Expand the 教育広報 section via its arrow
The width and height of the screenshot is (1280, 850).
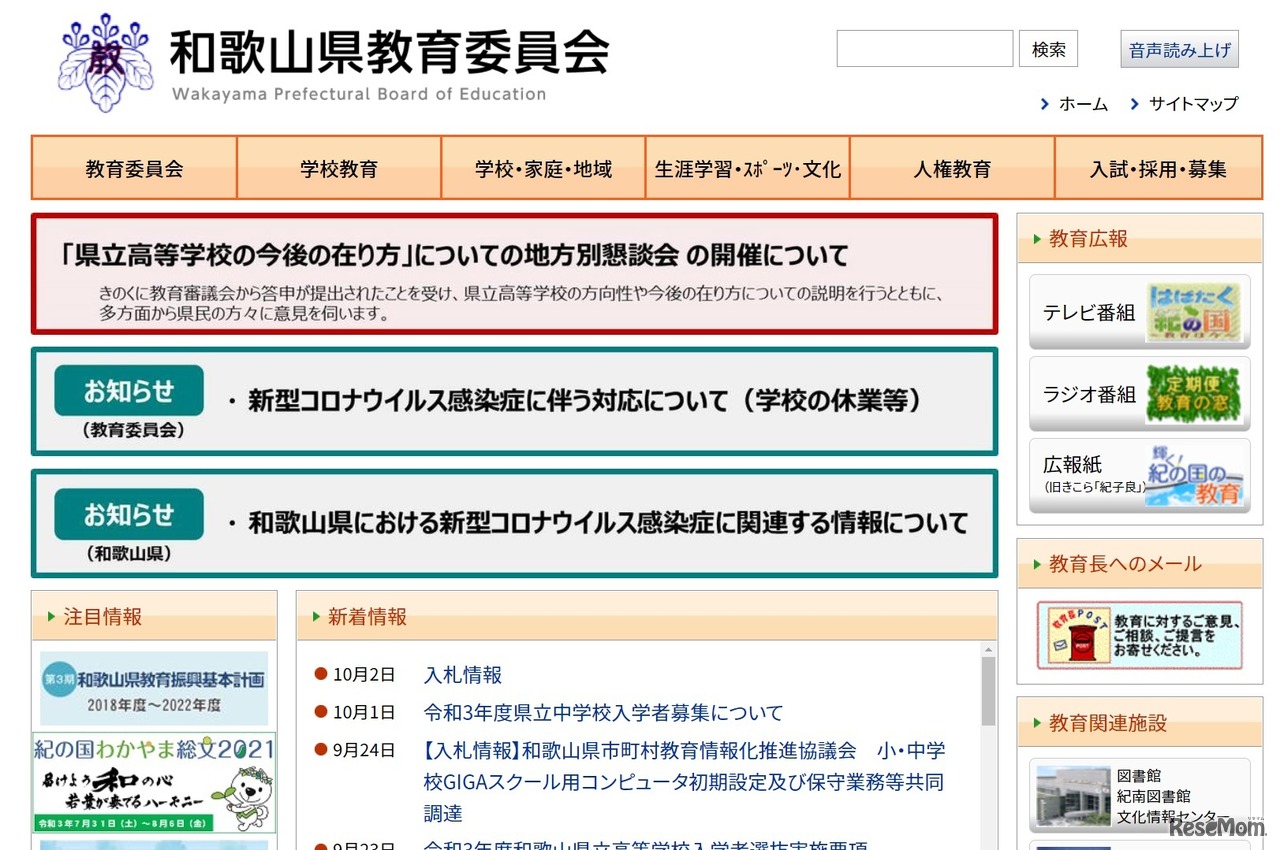point(1035,239)
